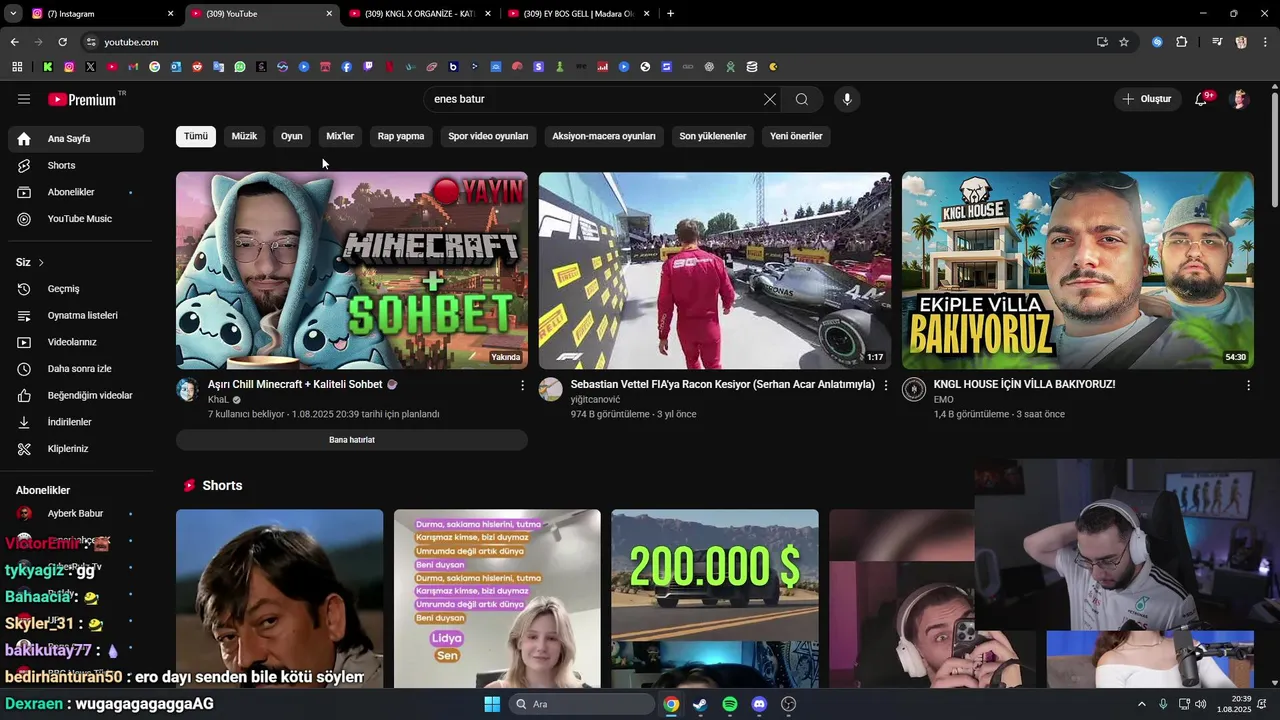Open Daha sonra izle list

(x=76, y=369)
